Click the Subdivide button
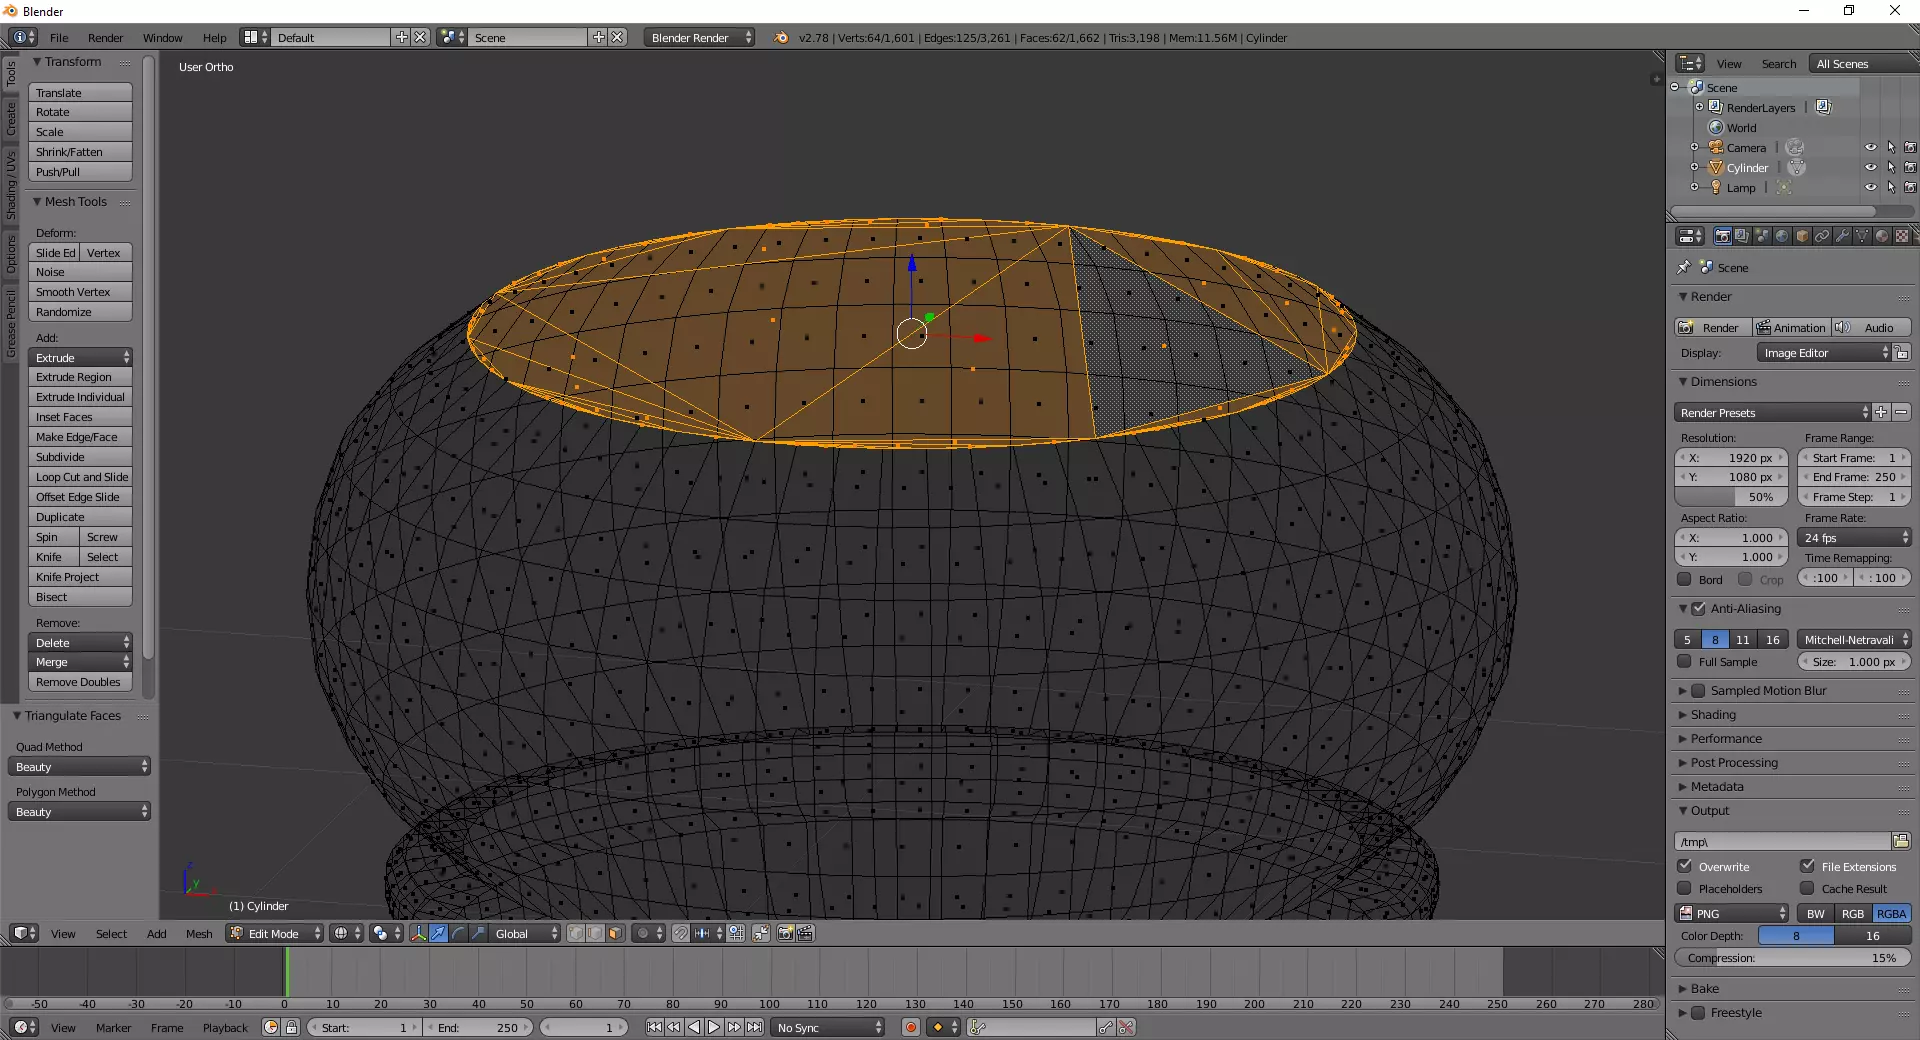The width and height of the screenshot is (1920, 1040). [x=80, y=457]
